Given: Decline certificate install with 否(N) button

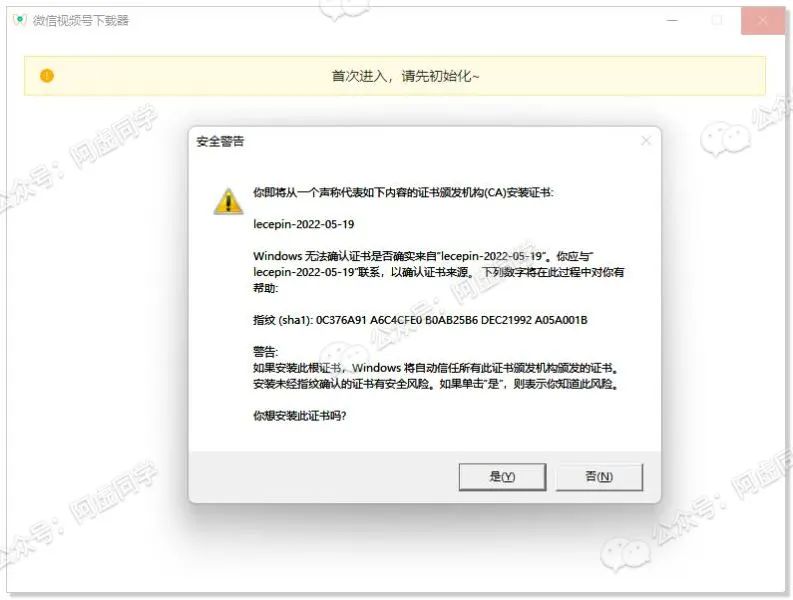Looking at the screenshot, I should point(599,477).
